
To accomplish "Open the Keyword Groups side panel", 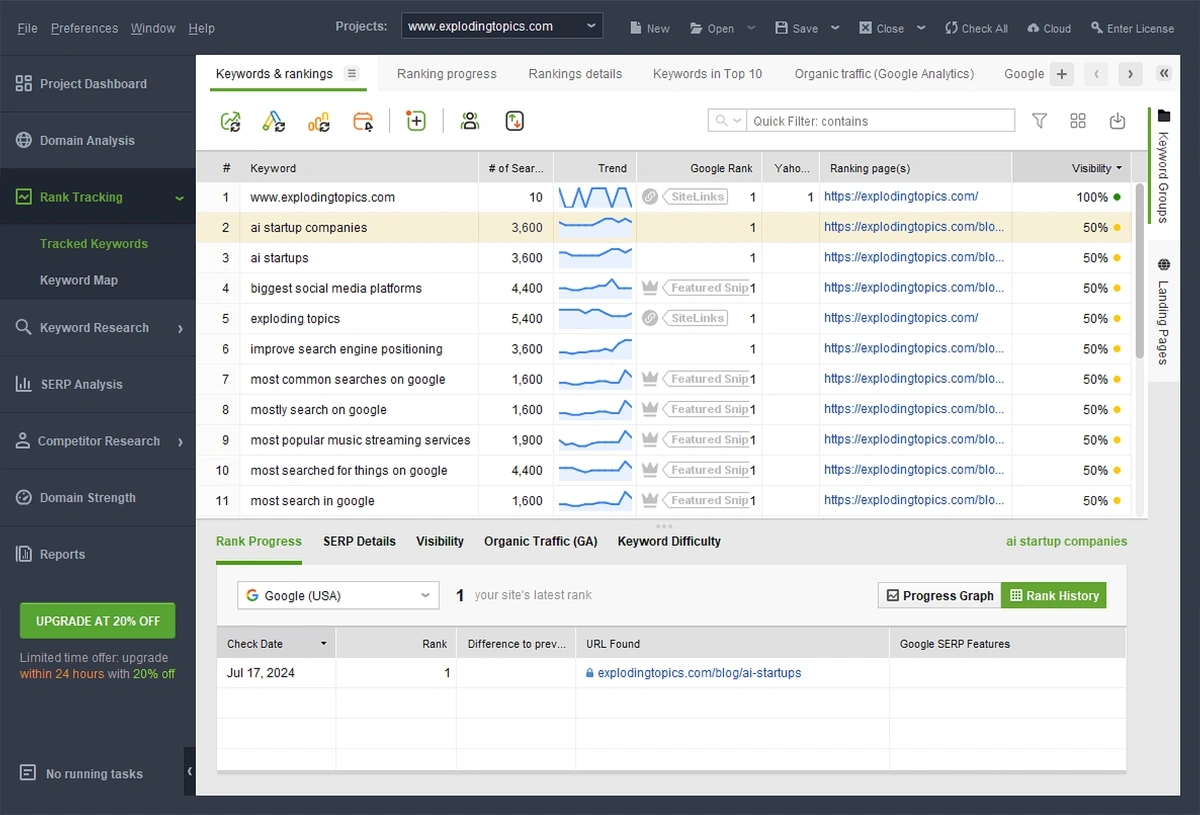I will pos(1163,167).
